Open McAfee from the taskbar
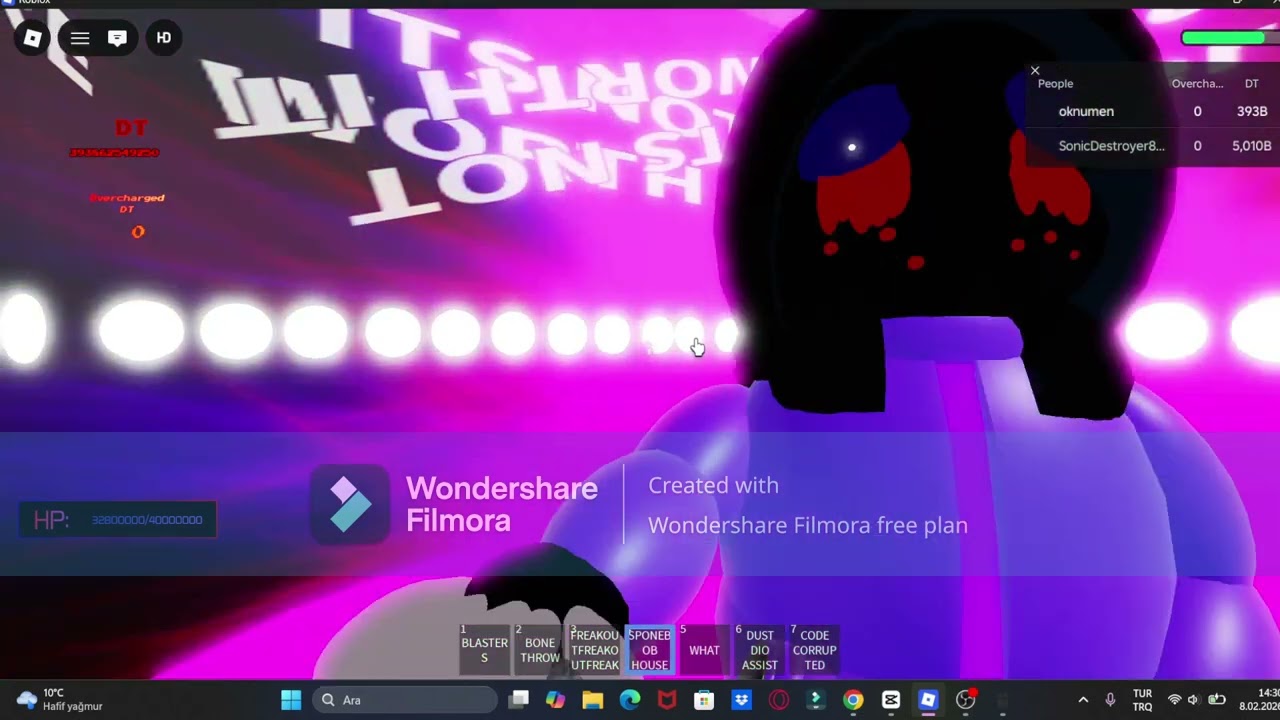The height and width of the screenshot is (720, 1280). [x=667, y=700]
